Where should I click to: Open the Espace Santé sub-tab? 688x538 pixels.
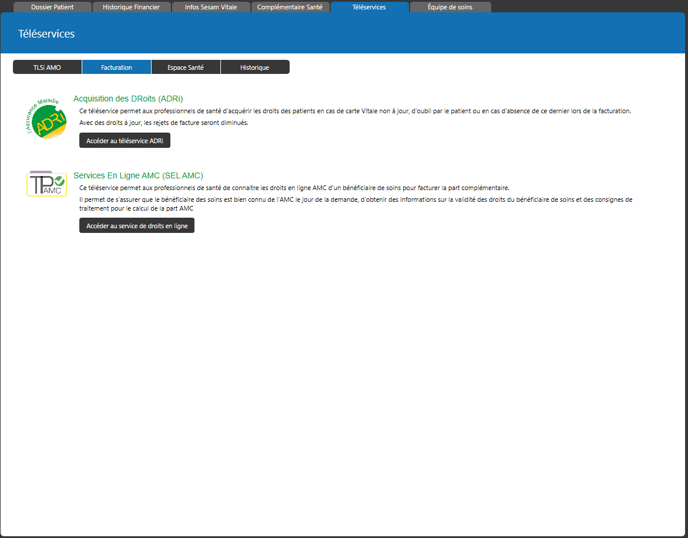(x=186, y=67)
